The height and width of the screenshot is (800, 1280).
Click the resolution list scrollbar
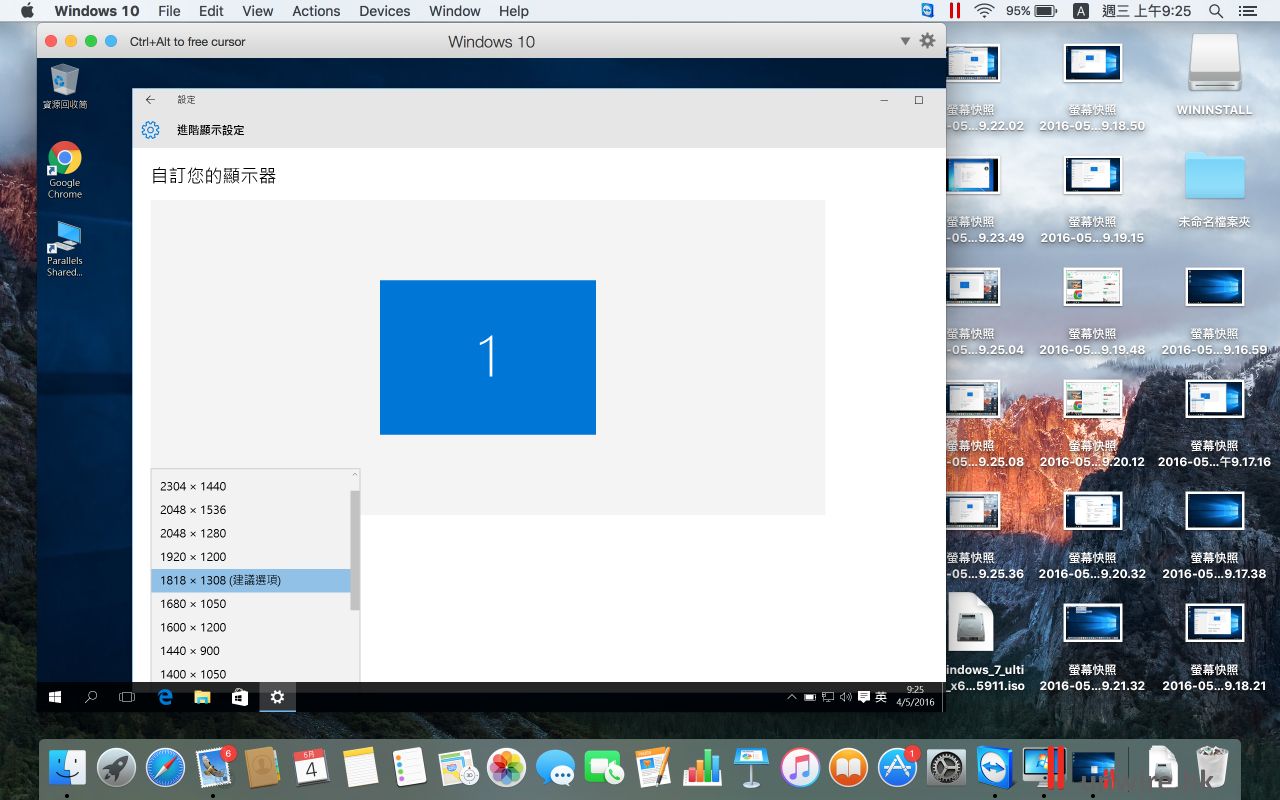tap(355, 550)
